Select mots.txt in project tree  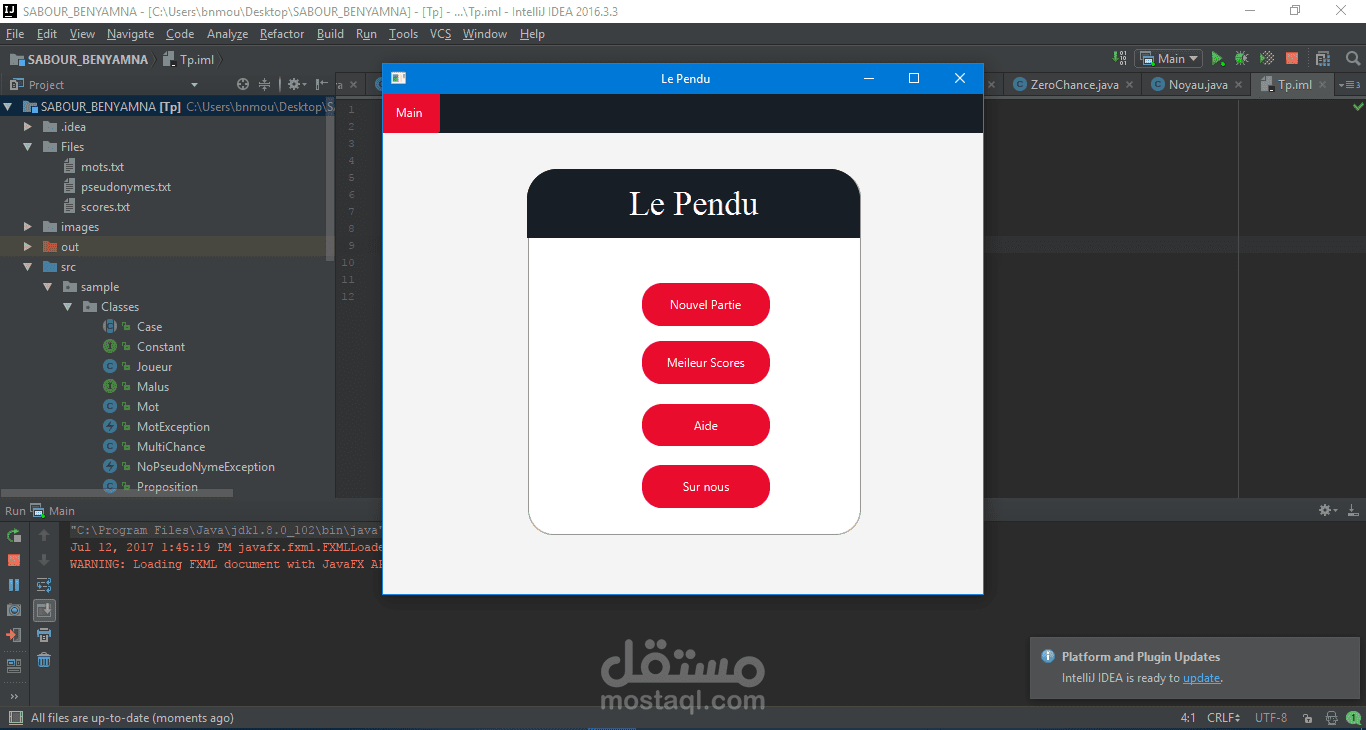(x=102, y=167)
